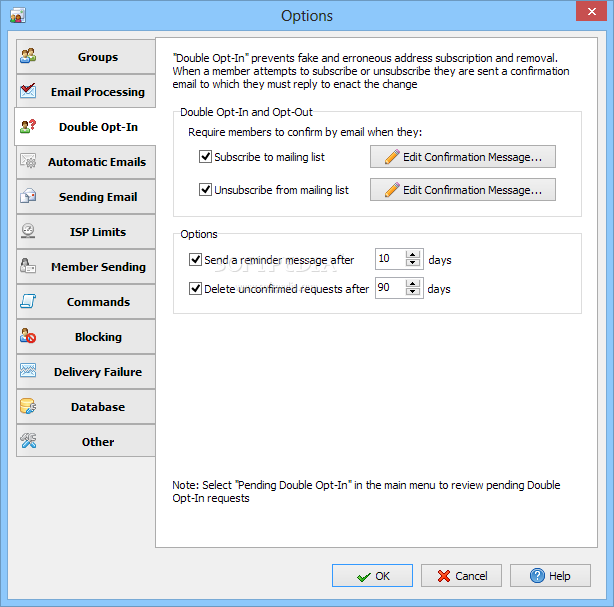The width and height of the screenshot is (614, 607).
Task: Select the Automatic Emails tab
Action: click(x=86, y=161)
